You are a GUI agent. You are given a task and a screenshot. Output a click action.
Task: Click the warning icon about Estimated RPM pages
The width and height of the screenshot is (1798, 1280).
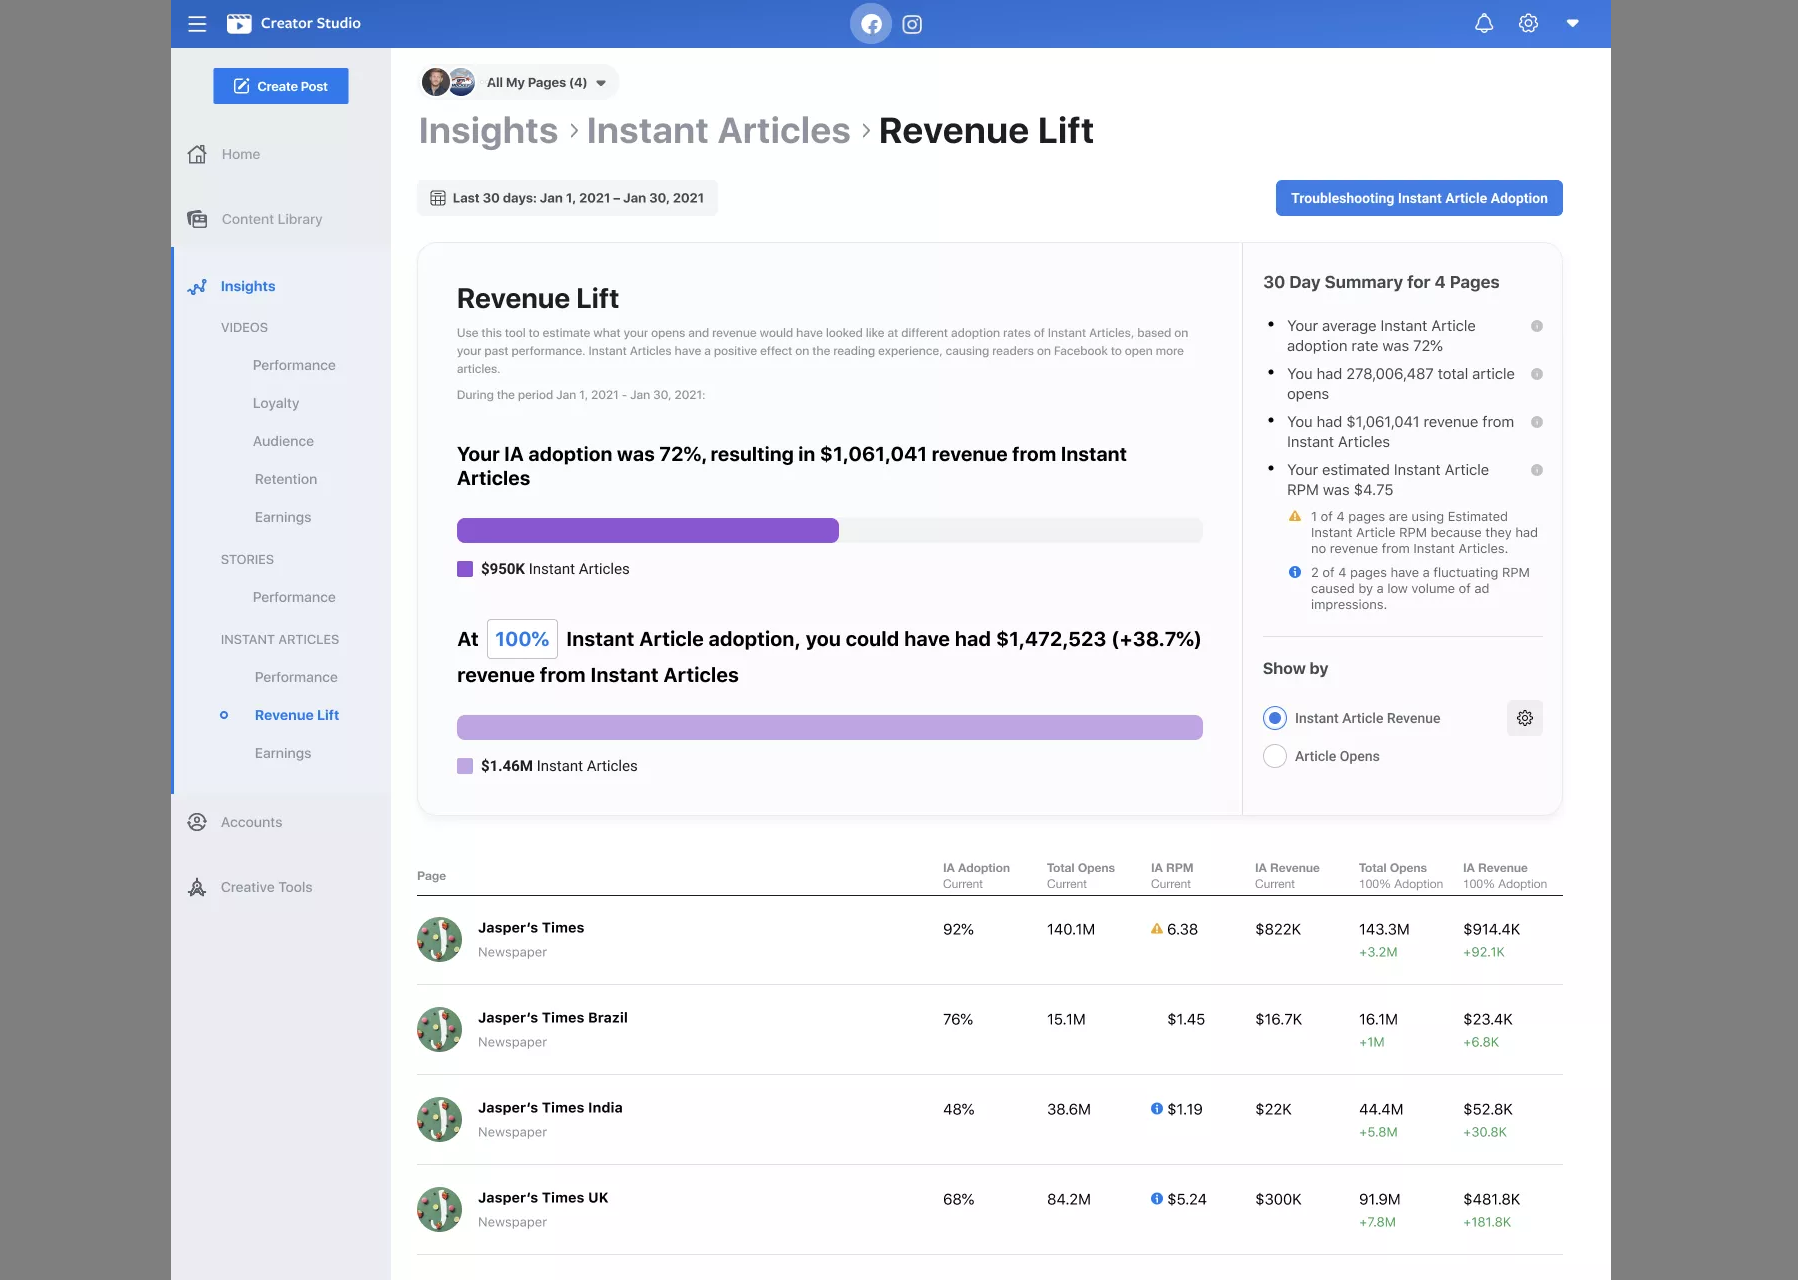pos(1295,516)
